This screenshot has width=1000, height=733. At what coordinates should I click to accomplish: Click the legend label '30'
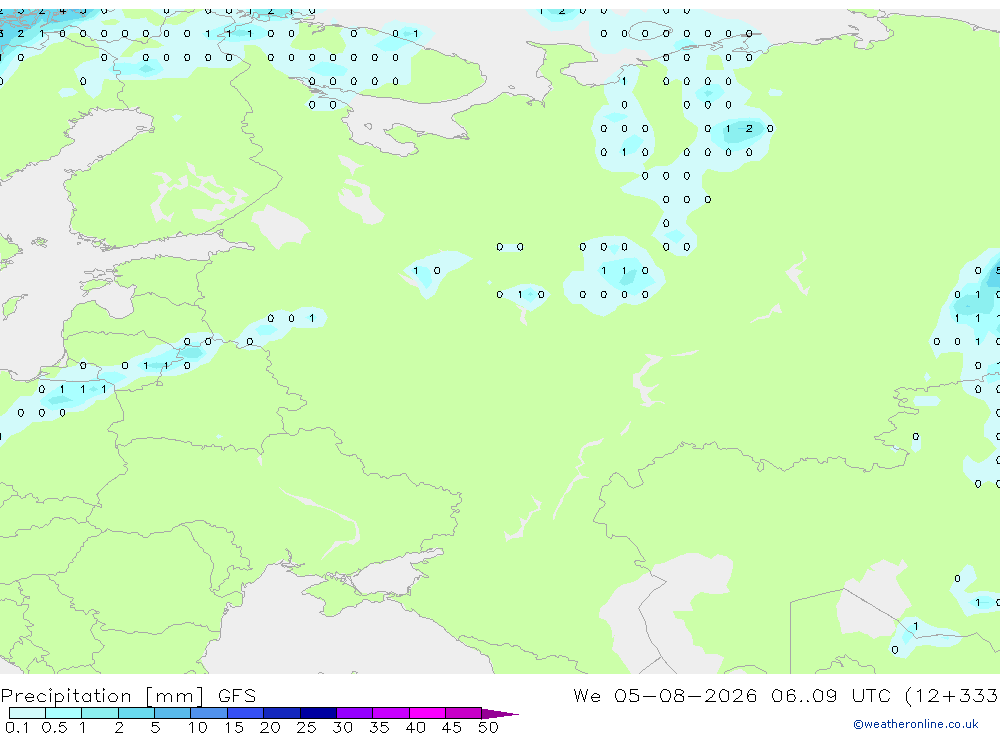(x=343, y=727)
